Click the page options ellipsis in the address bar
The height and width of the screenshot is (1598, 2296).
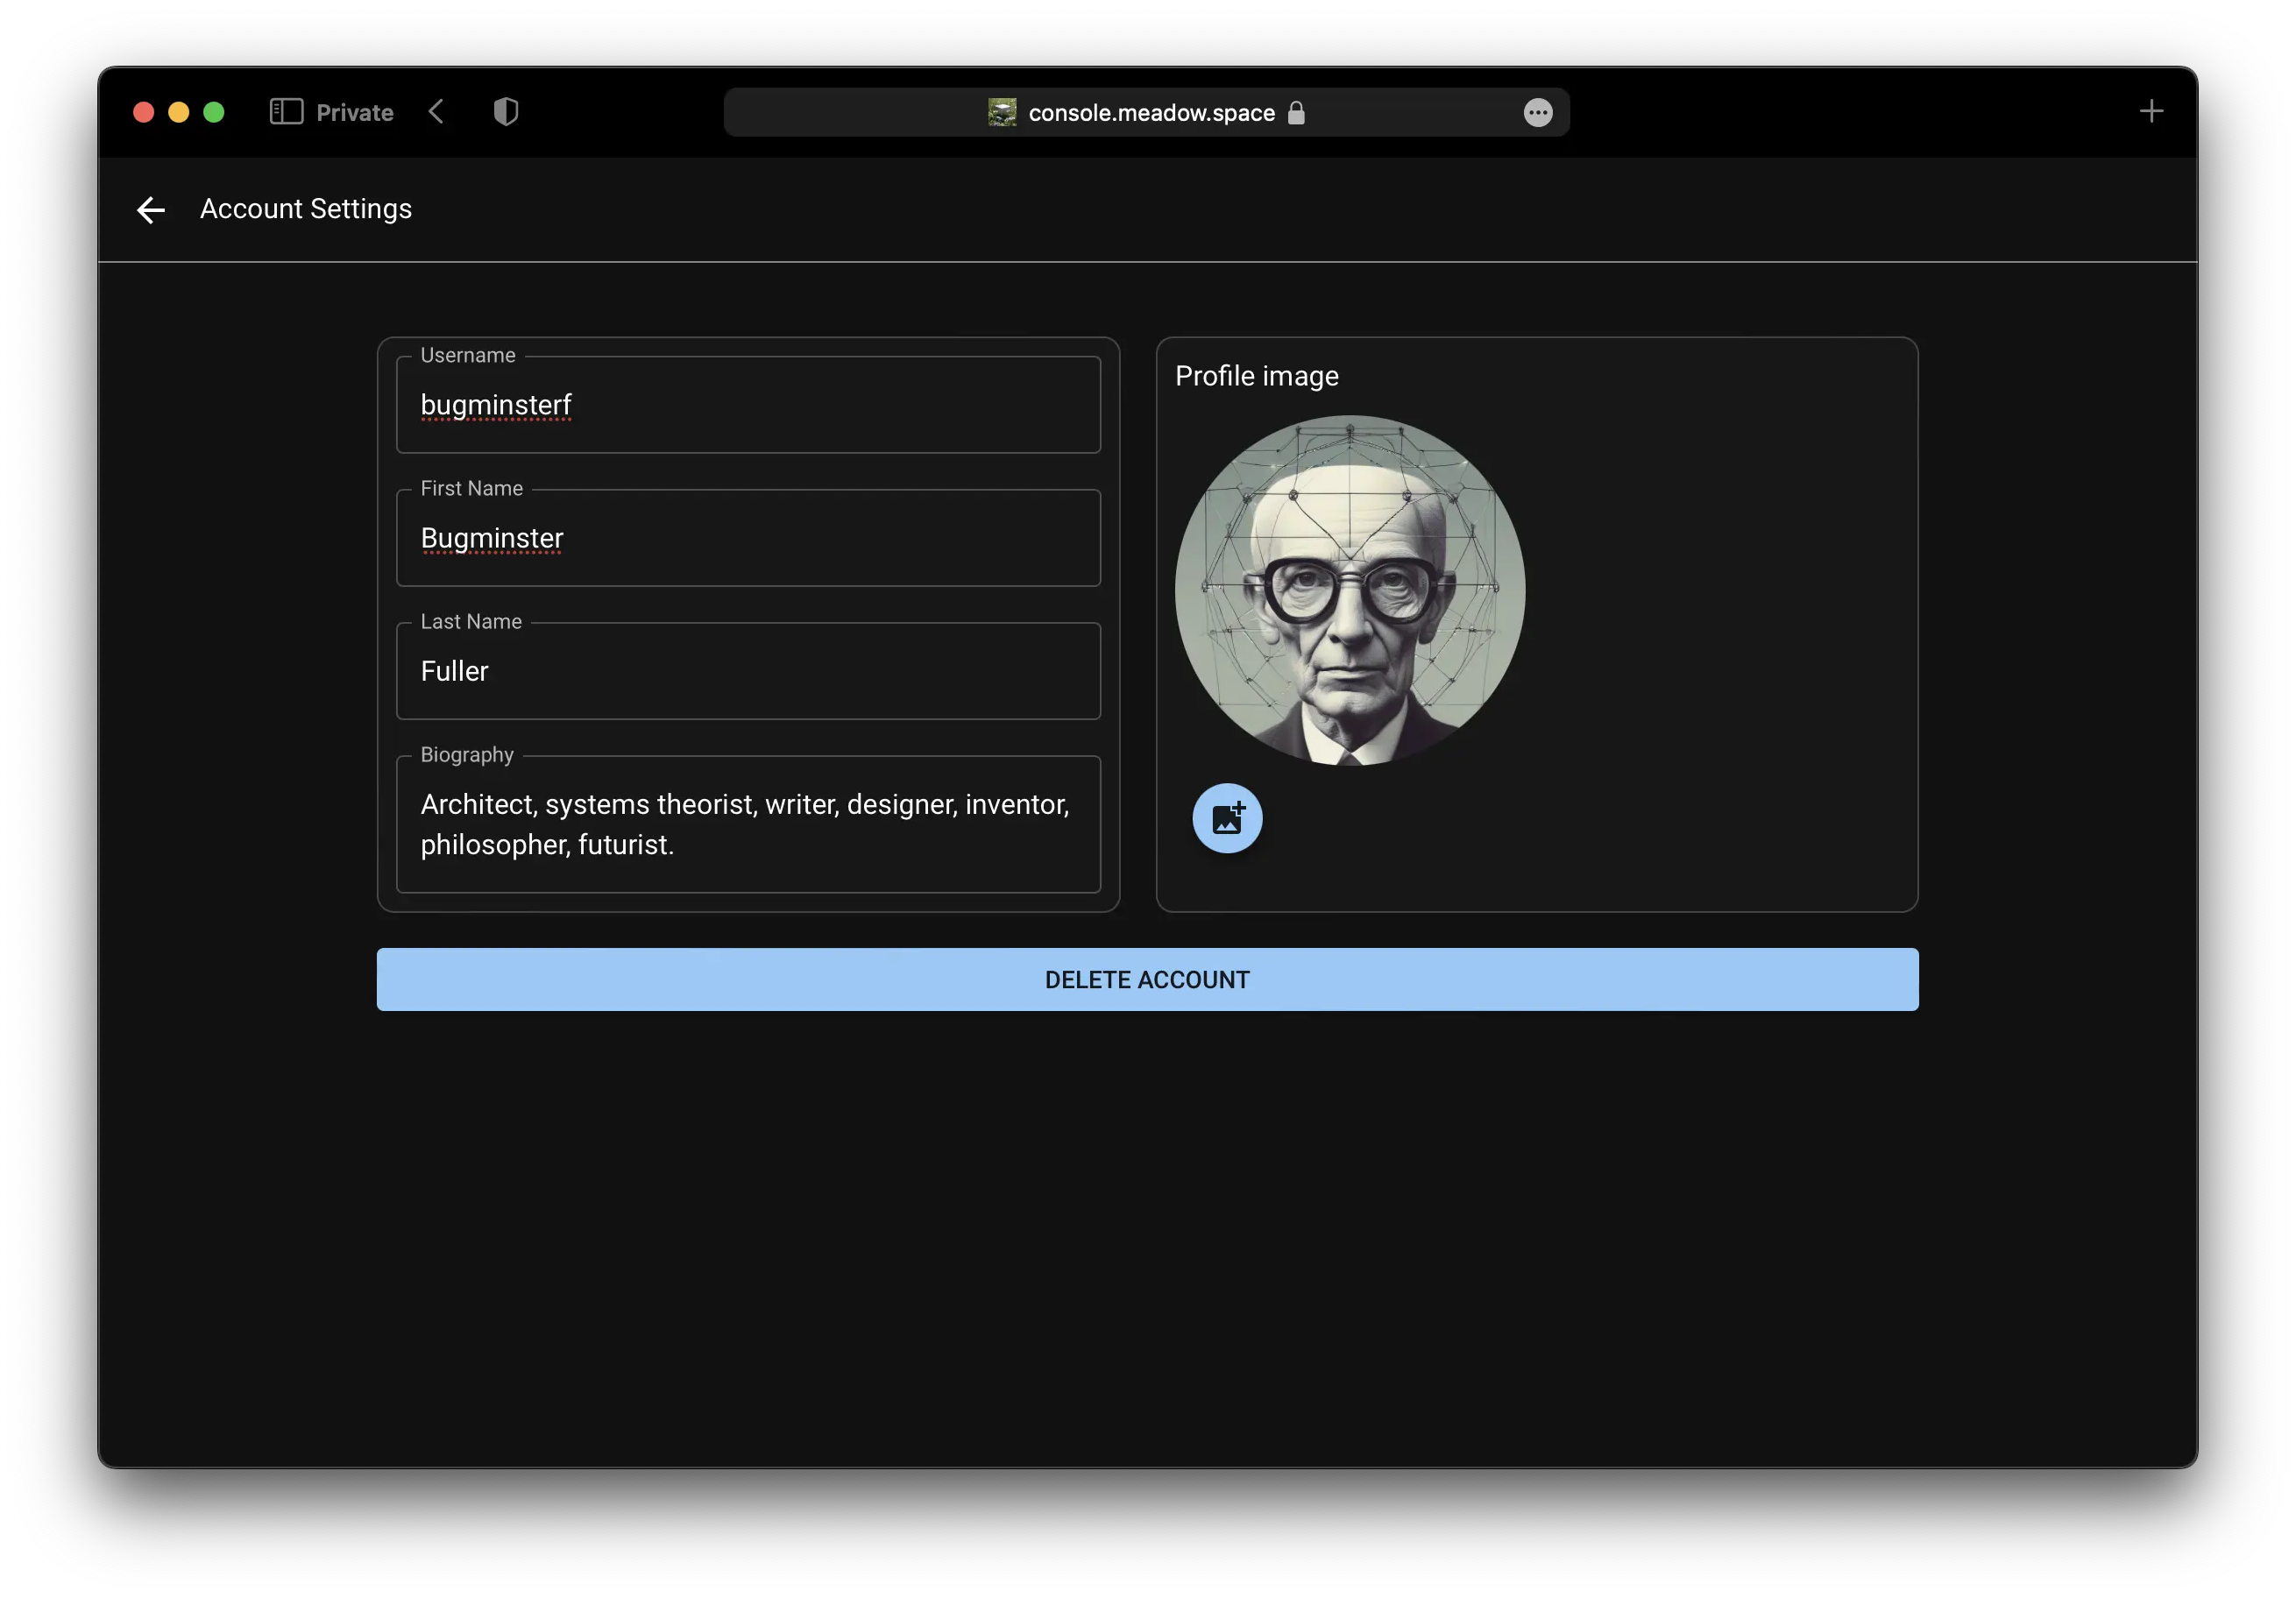click(1537, 113)
